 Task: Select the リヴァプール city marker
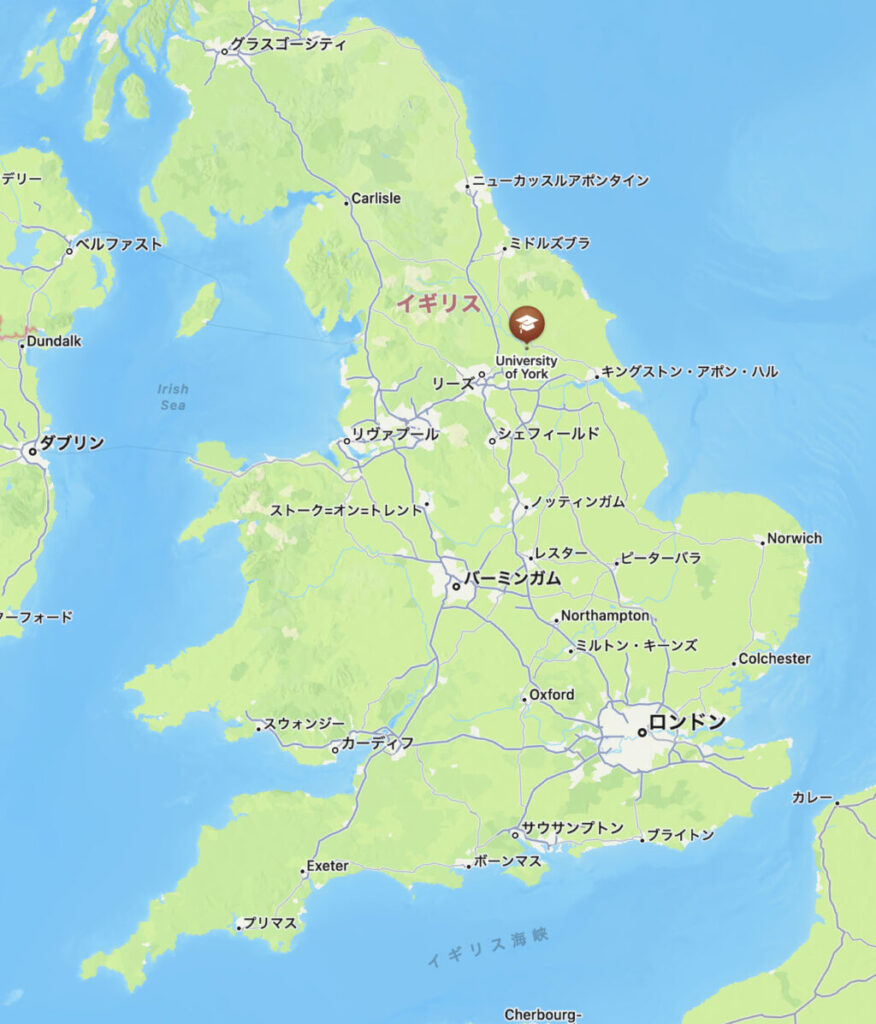coord(347,441)
